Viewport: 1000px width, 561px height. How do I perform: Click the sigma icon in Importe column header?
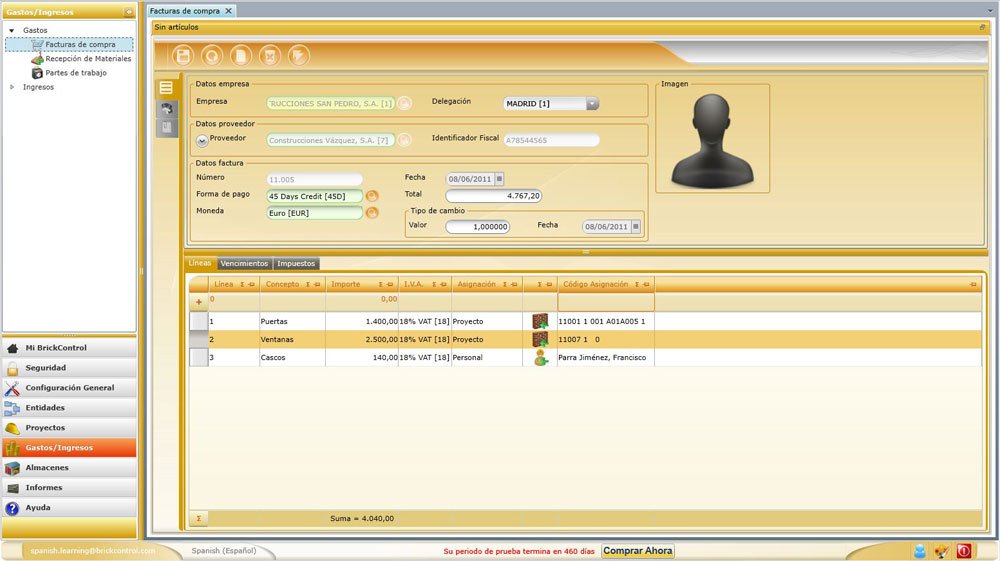click(x=381, y=284)
